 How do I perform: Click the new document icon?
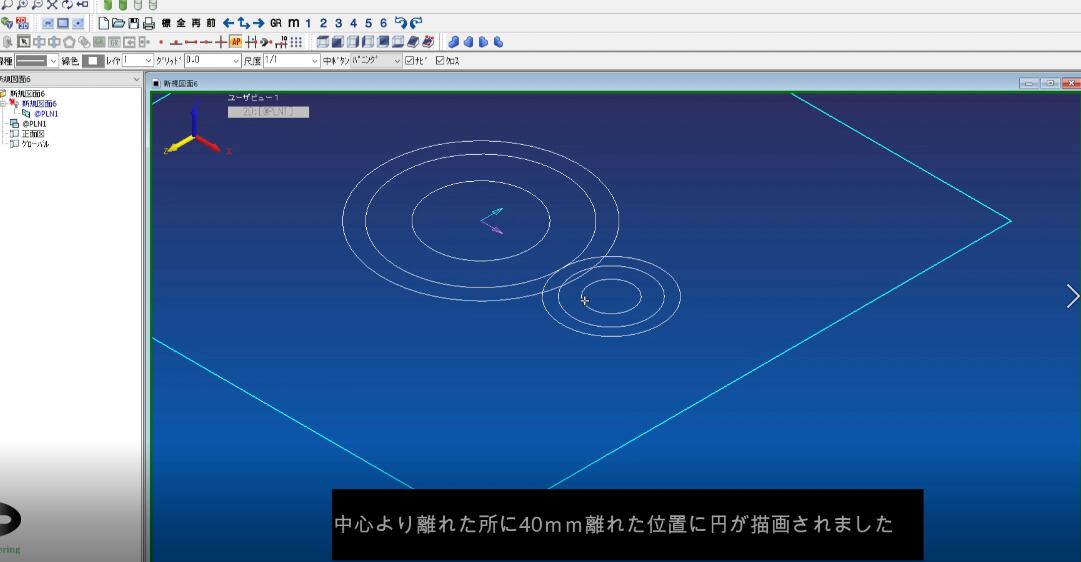[x=103, y=23]
